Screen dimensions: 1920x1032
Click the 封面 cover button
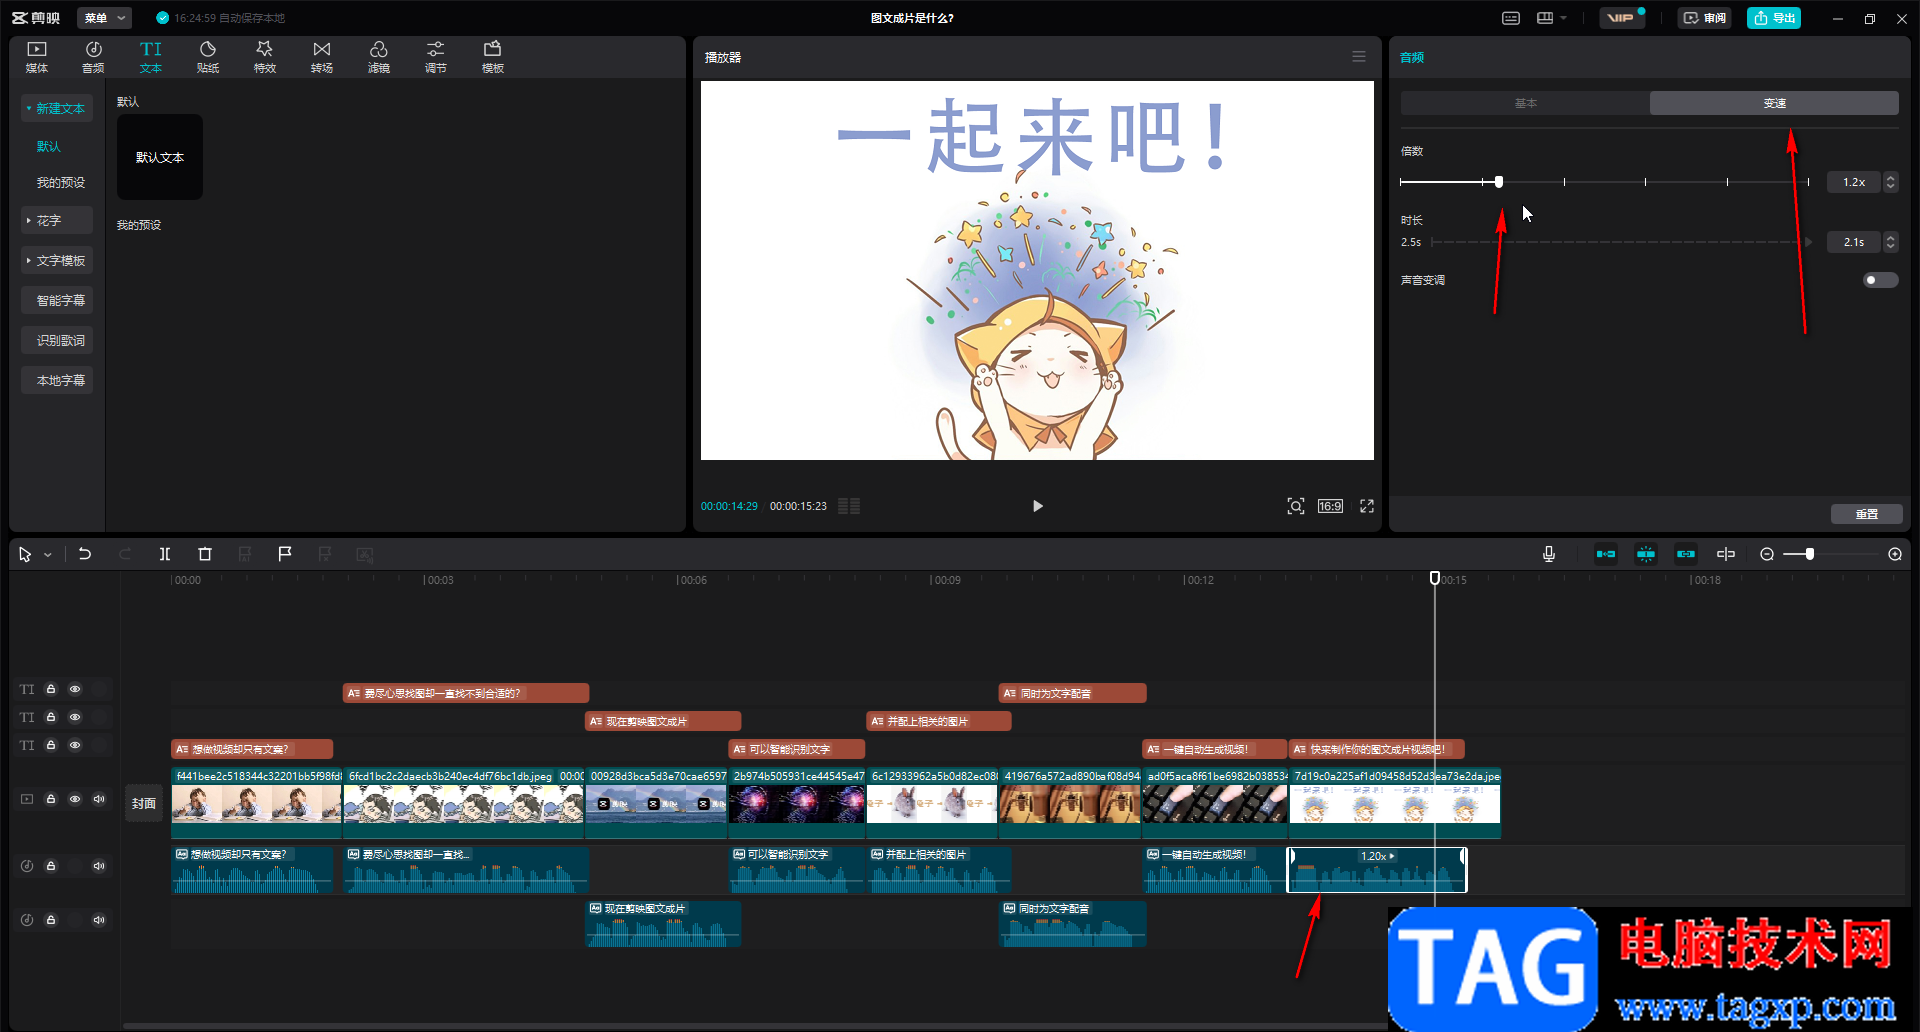click(x=144, y=803)
